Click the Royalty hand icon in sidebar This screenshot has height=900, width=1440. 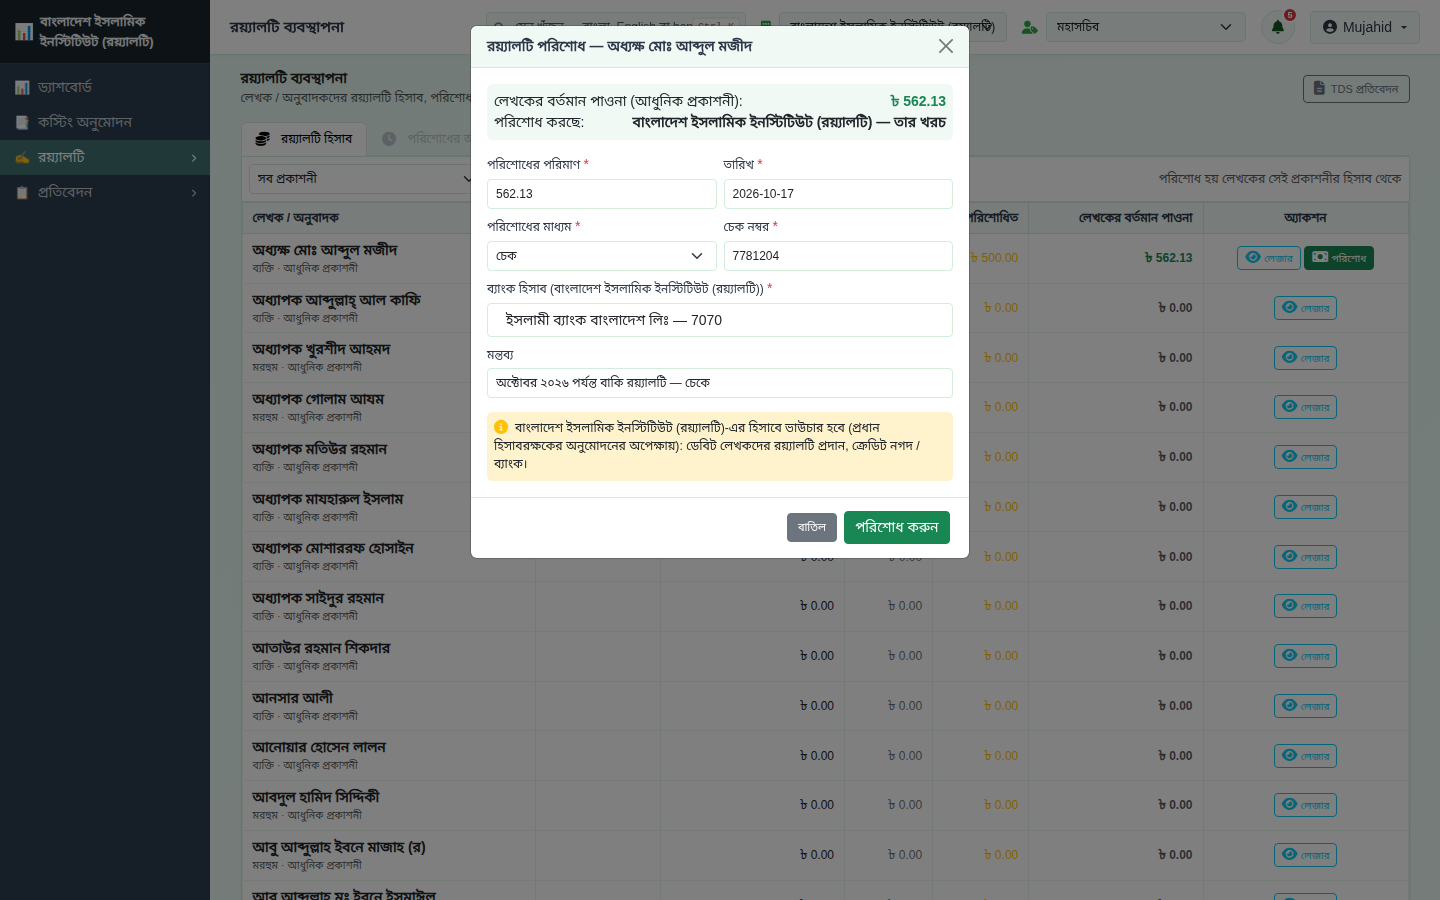point(22,157)
